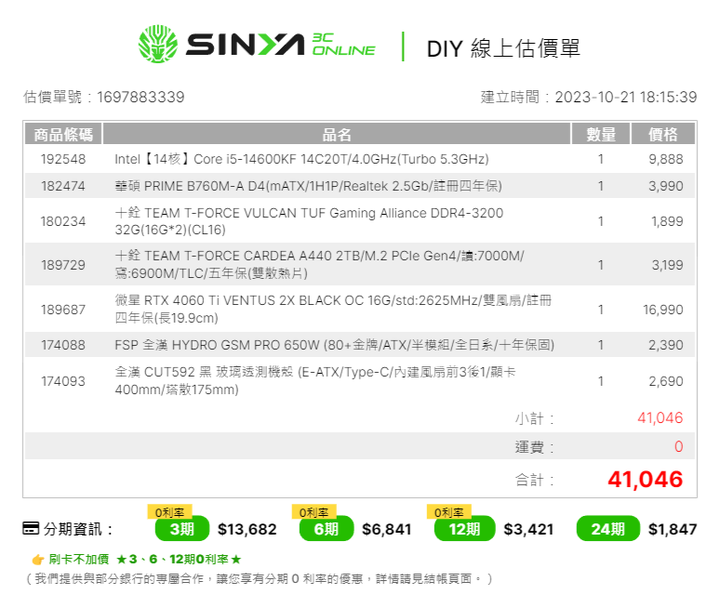Click the T-FORCE VULCAN TUF DDR4-3200 name
Screen dimensions: 720x608
[309, 221]
